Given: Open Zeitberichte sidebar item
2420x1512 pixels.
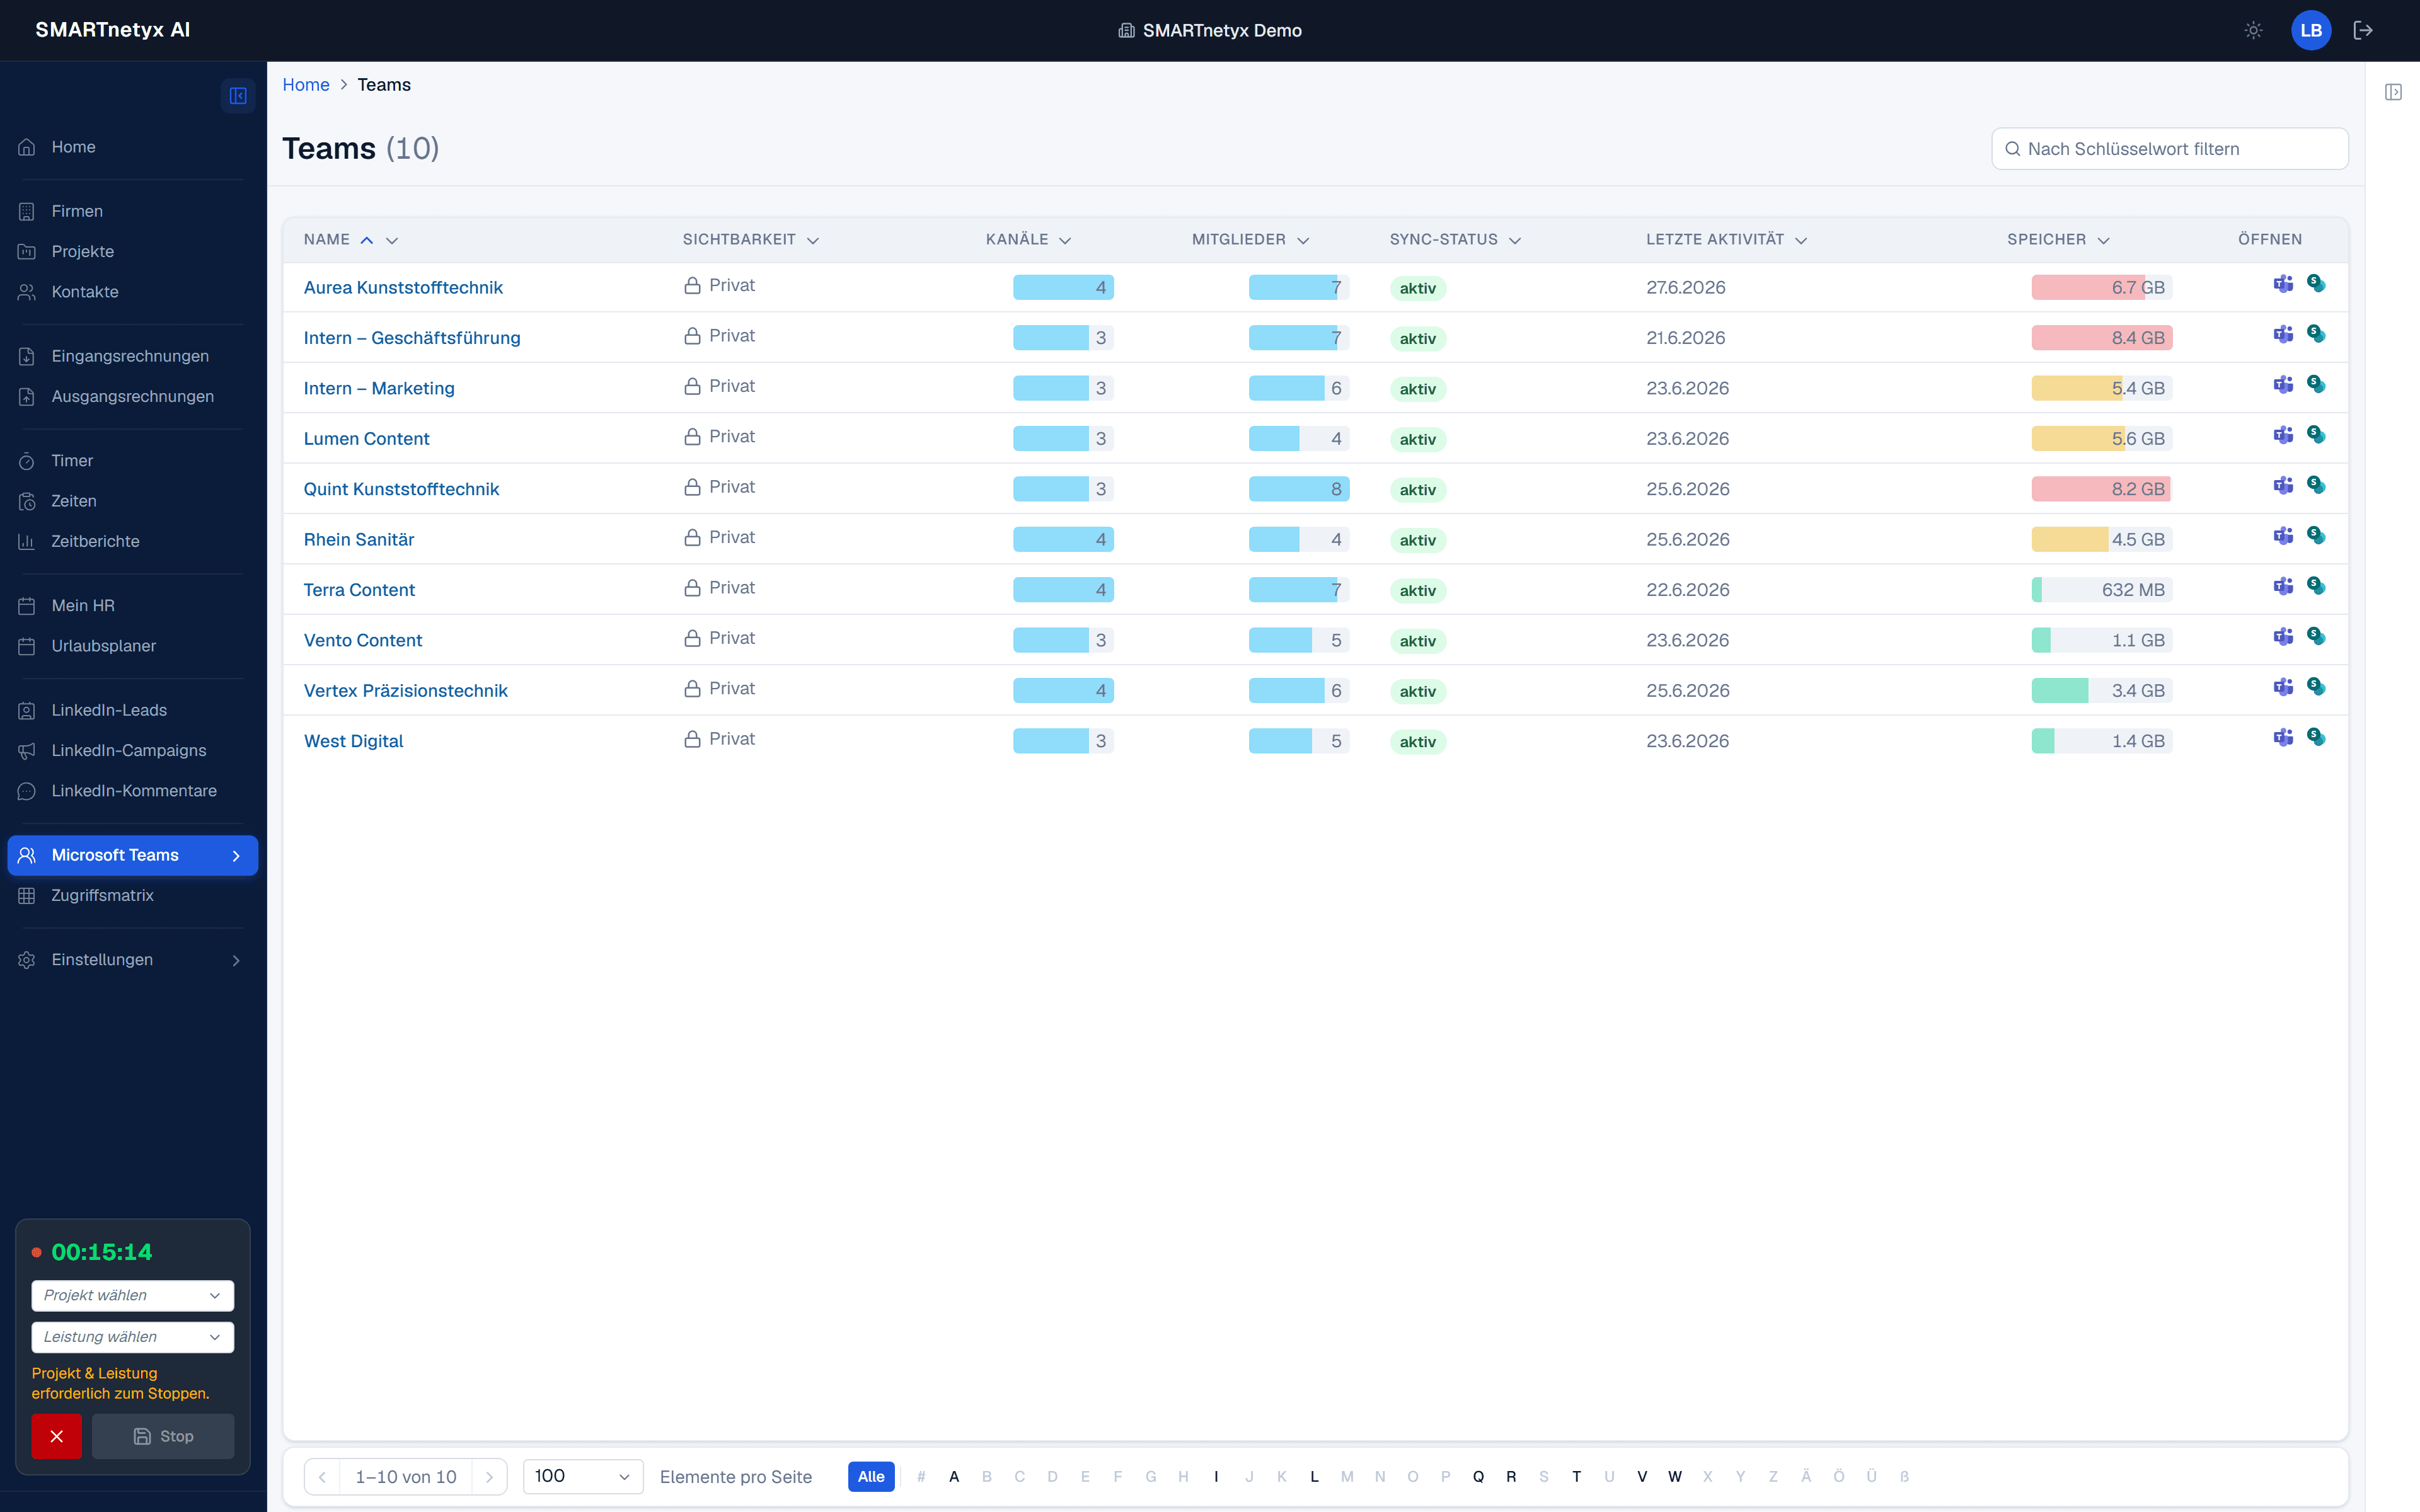Looking at the screenshot, I should [133, 541].
